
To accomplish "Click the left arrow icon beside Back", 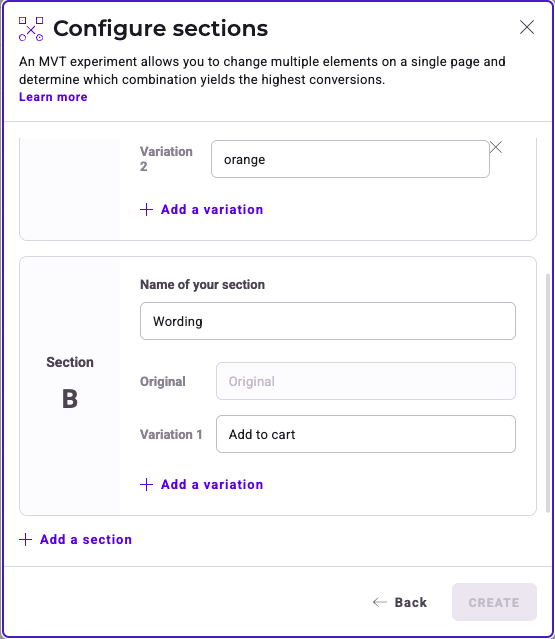I will [x=380, y=602].
